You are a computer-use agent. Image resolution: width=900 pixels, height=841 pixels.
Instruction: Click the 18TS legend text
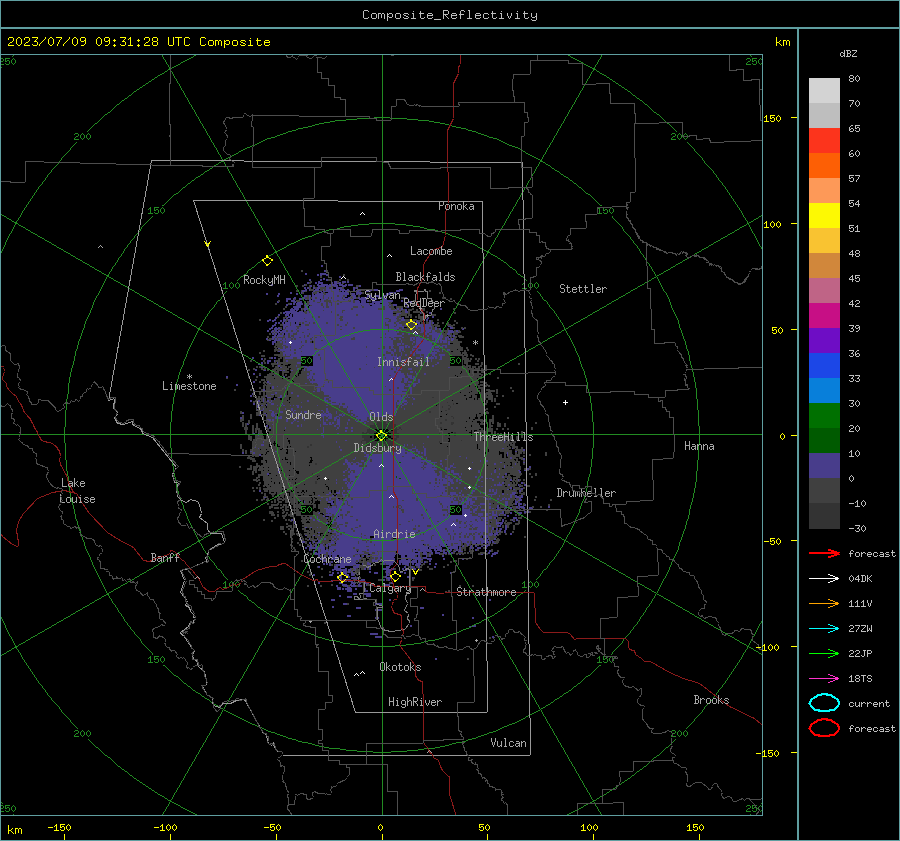click(x=860, y=679)
